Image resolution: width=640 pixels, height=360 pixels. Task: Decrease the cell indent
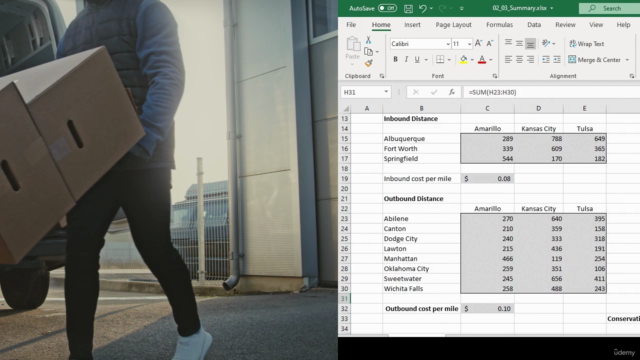[546, 60]
